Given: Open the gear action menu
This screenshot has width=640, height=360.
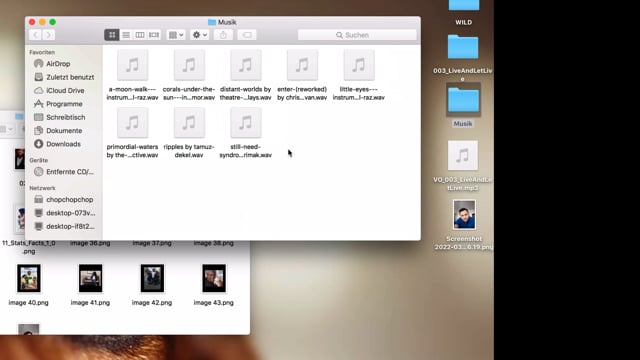Looking at the screenshot, I should [x=200, y=35].
